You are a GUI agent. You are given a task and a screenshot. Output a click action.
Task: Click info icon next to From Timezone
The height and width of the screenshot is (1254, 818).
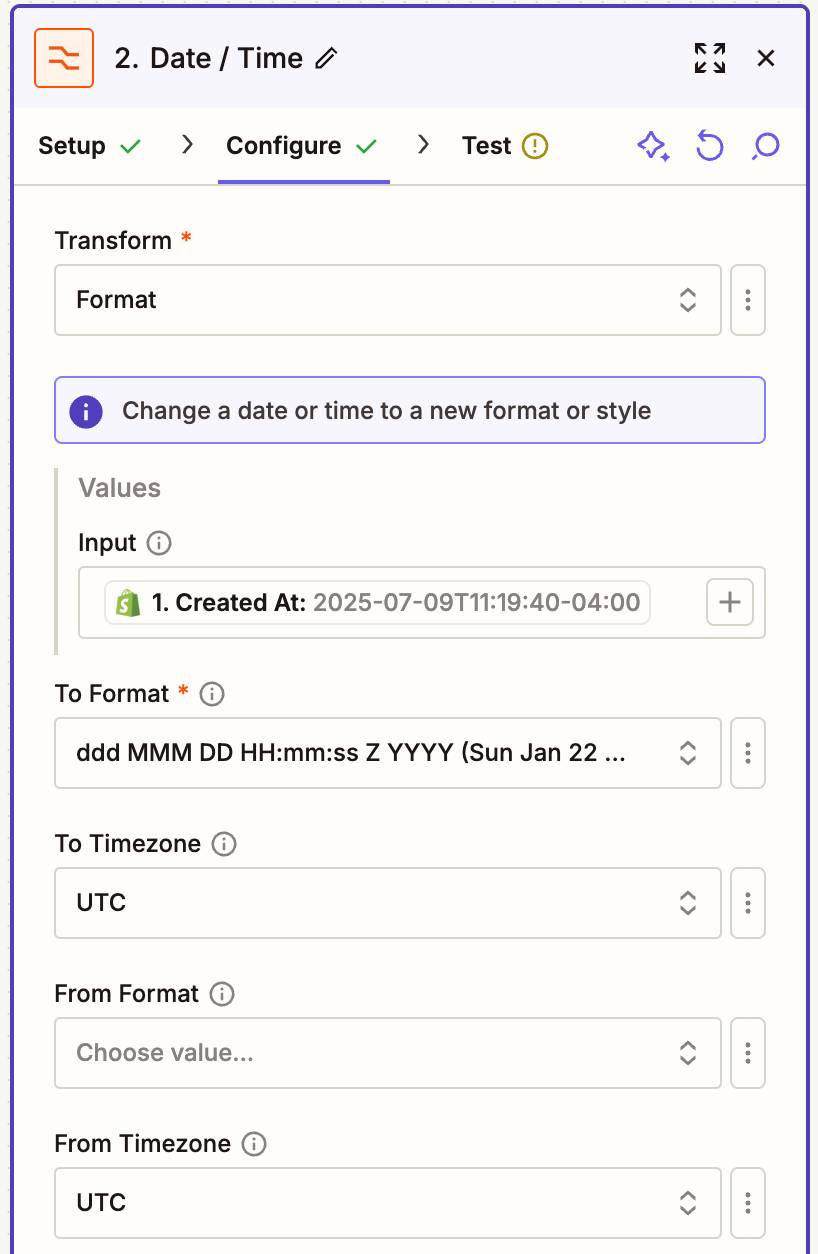click(254, 1144)
